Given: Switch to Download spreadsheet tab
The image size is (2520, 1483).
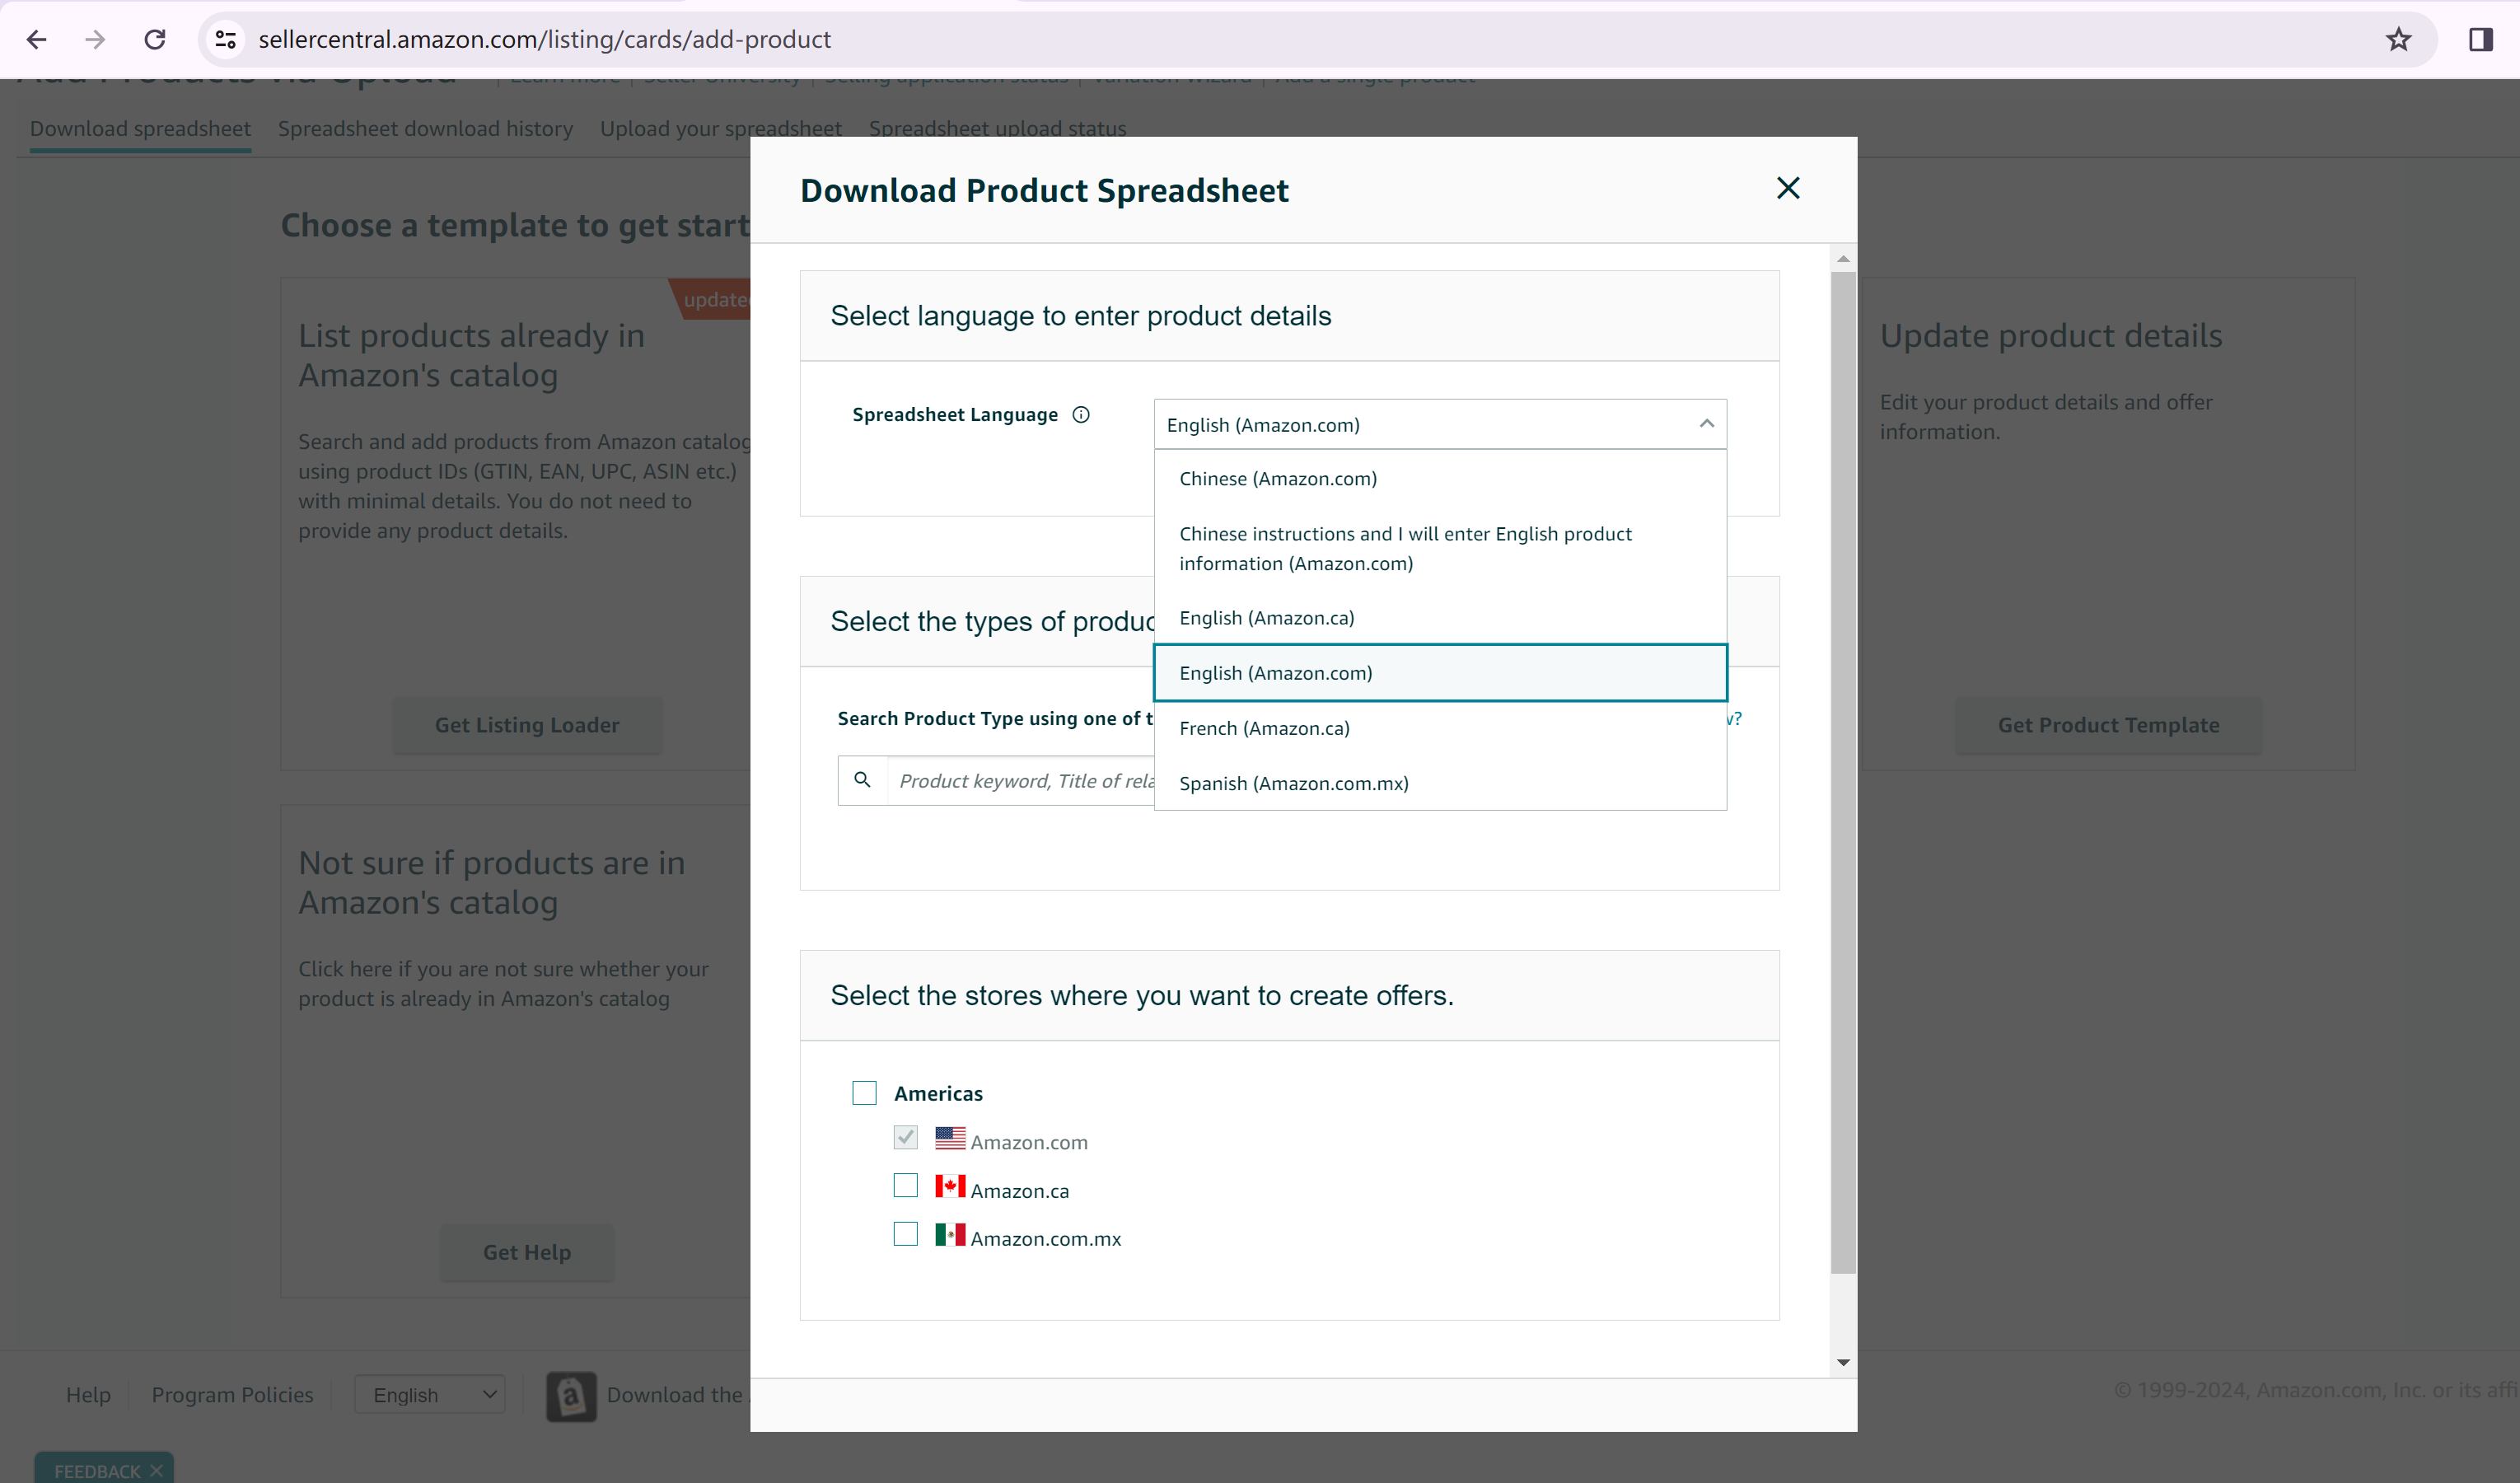Looking at the screenshot, I should coord(140,129).
